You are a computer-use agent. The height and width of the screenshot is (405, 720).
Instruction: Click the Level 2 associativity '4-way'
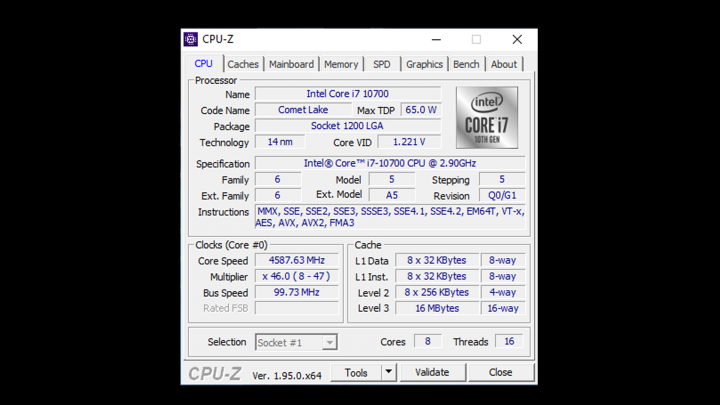[x=503, y=292]
